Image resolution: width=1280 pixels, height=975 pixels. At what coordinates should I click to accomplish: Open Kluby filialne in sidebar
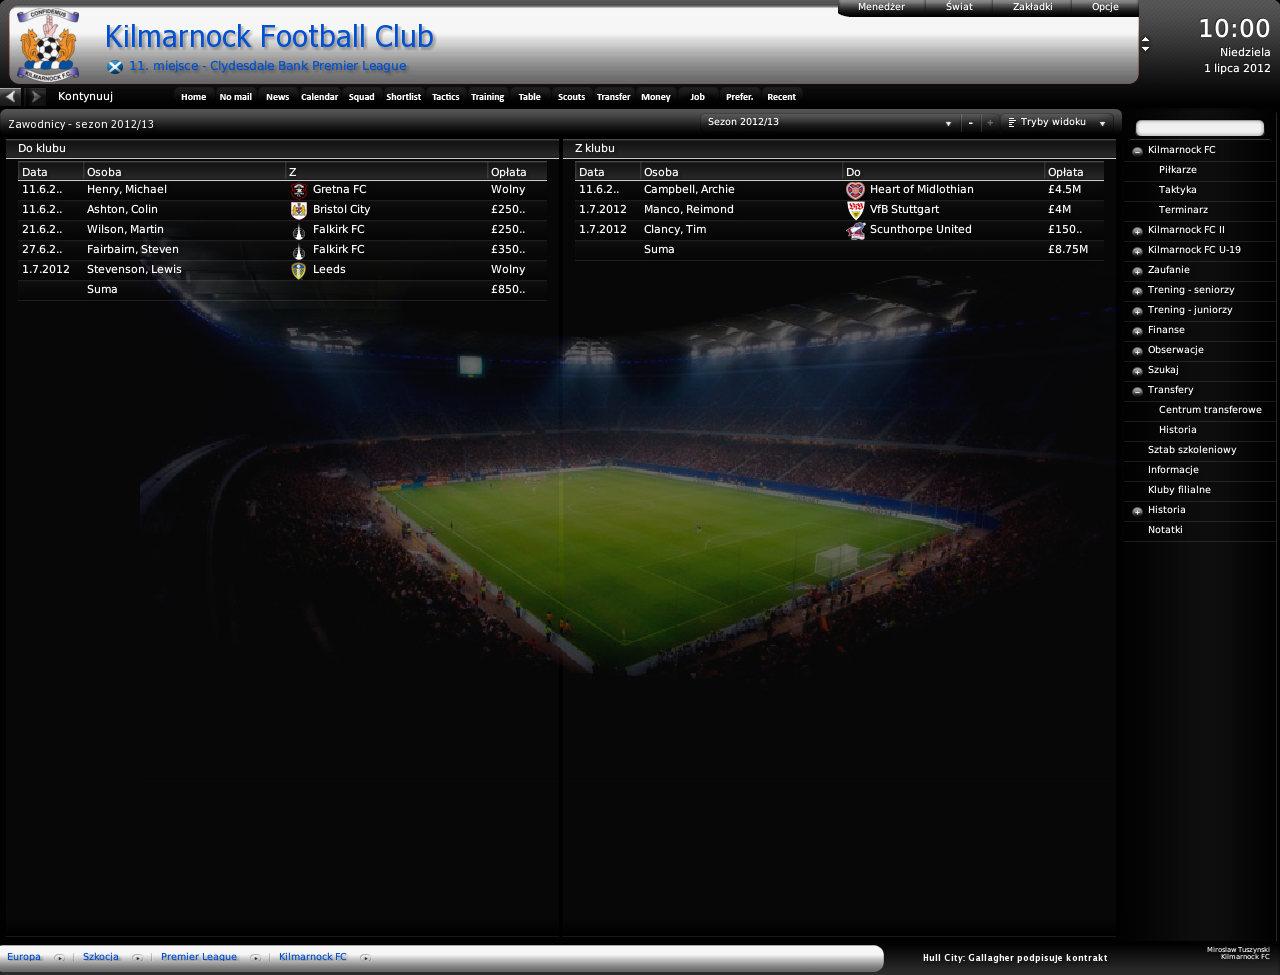[x=1179, y=490]
